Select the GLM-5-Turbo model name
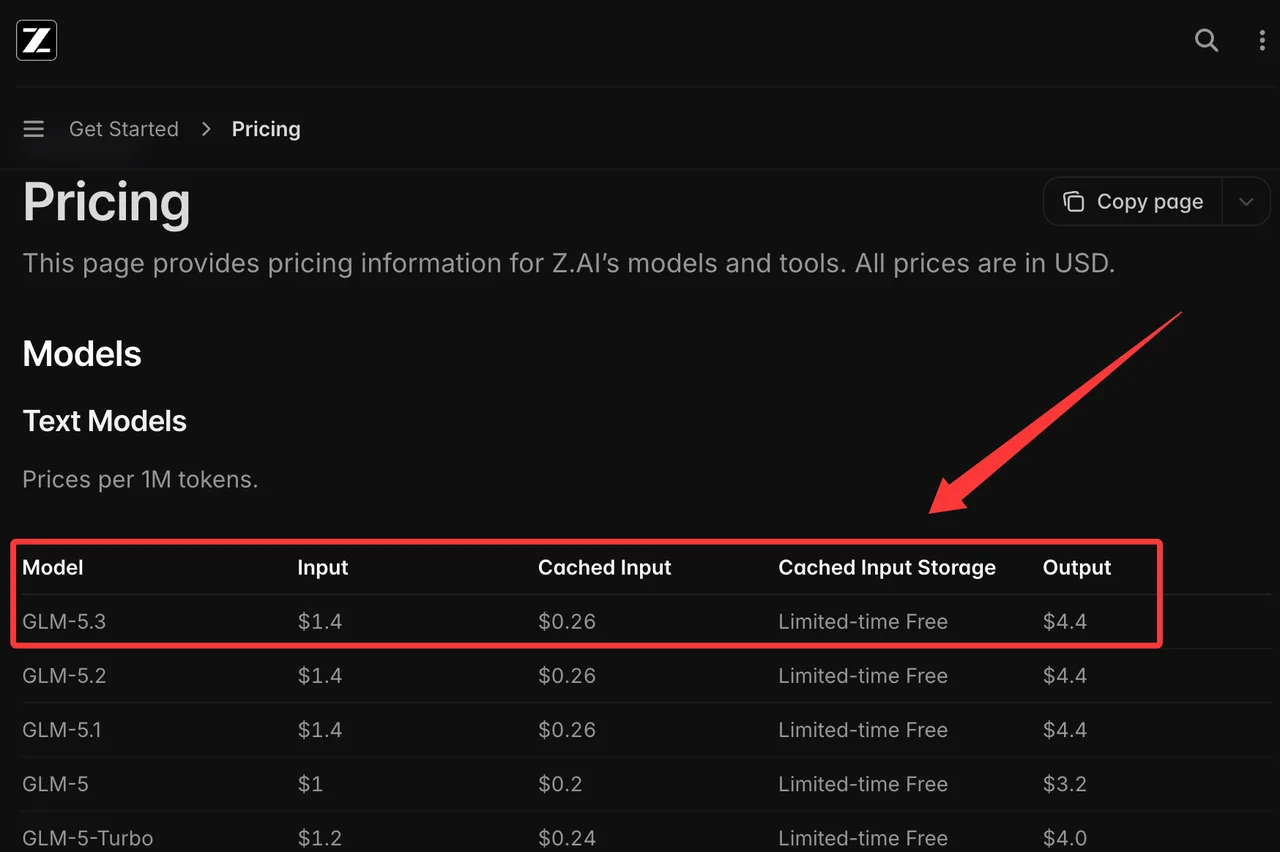The image size is (1280, 852). (x=88, y=838)
